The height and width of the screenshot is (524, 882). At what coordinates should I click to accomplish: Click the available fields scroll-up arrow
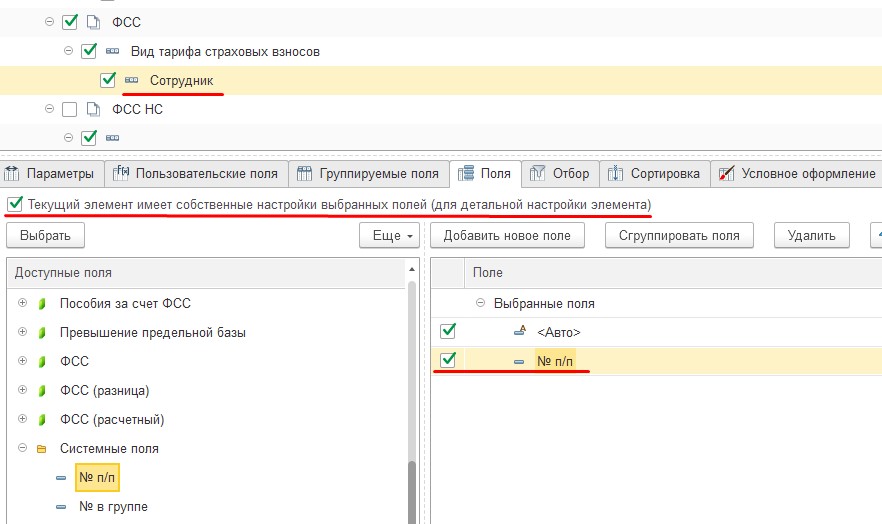pyautogui.click(x=412, y=269)
